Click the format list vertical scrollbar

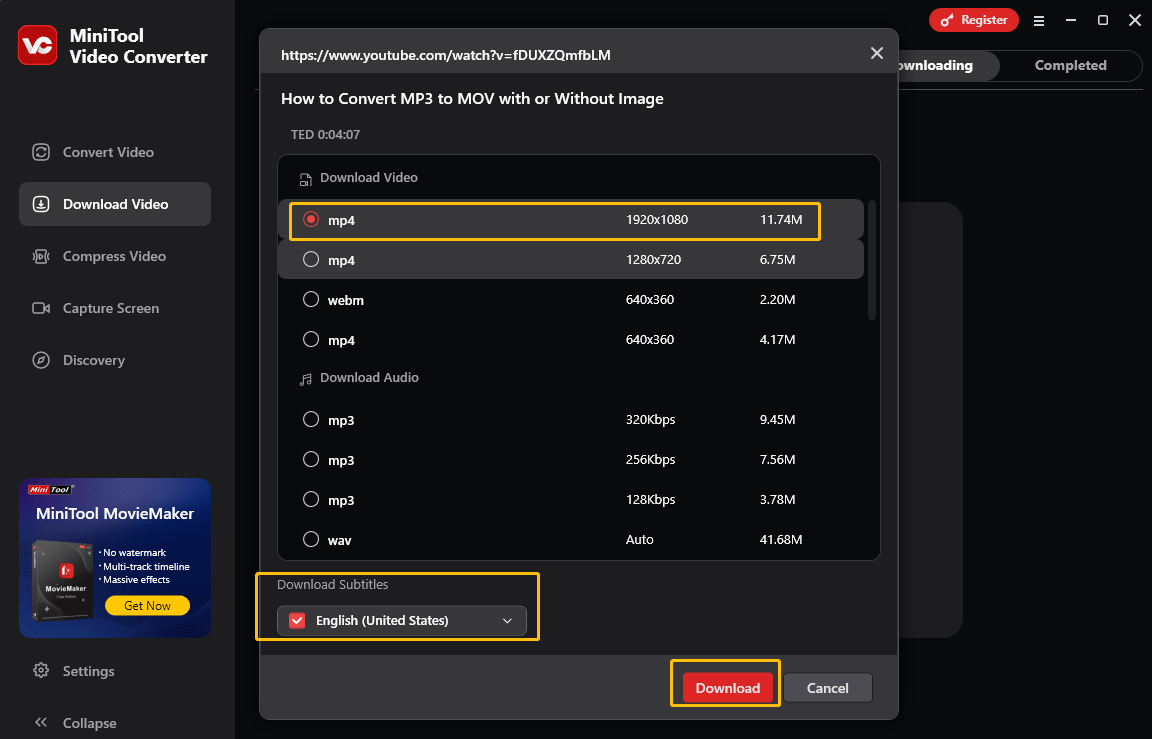[x=872, y=259]
